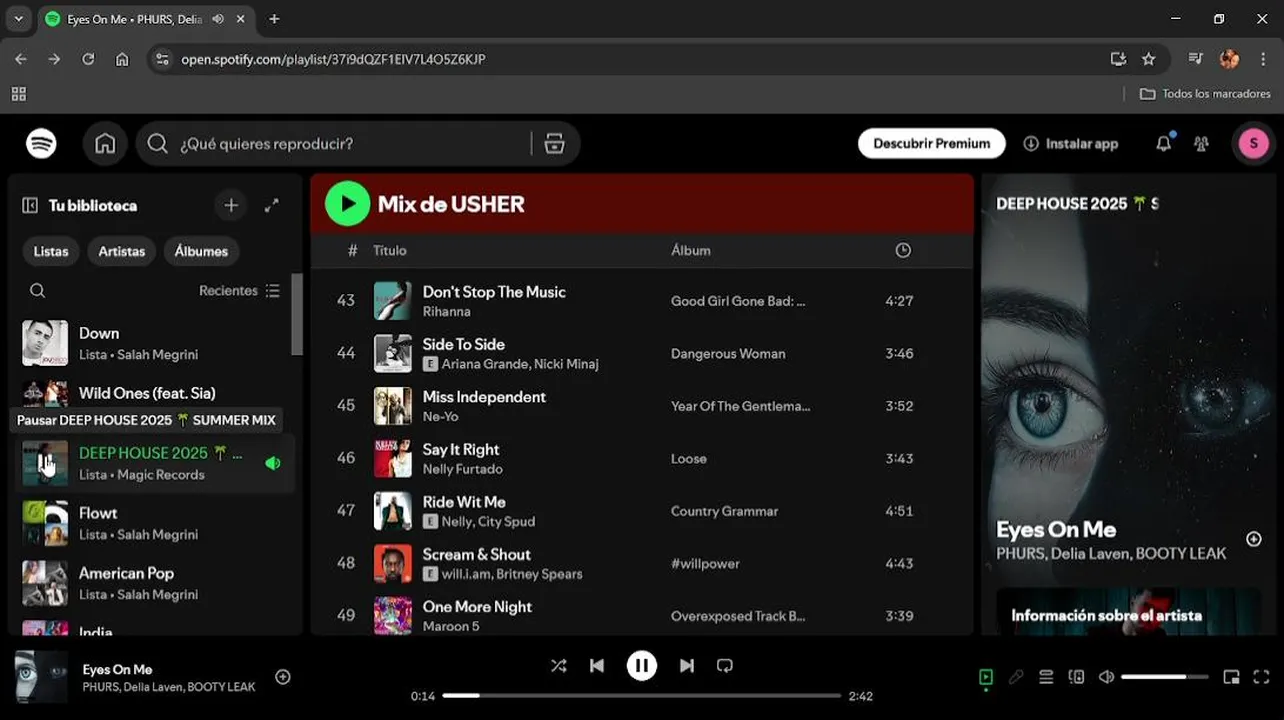Image resolution: width=1284 pixels, height=720 pixels.
Task: Skip to next track
Action: click(687, 666)
